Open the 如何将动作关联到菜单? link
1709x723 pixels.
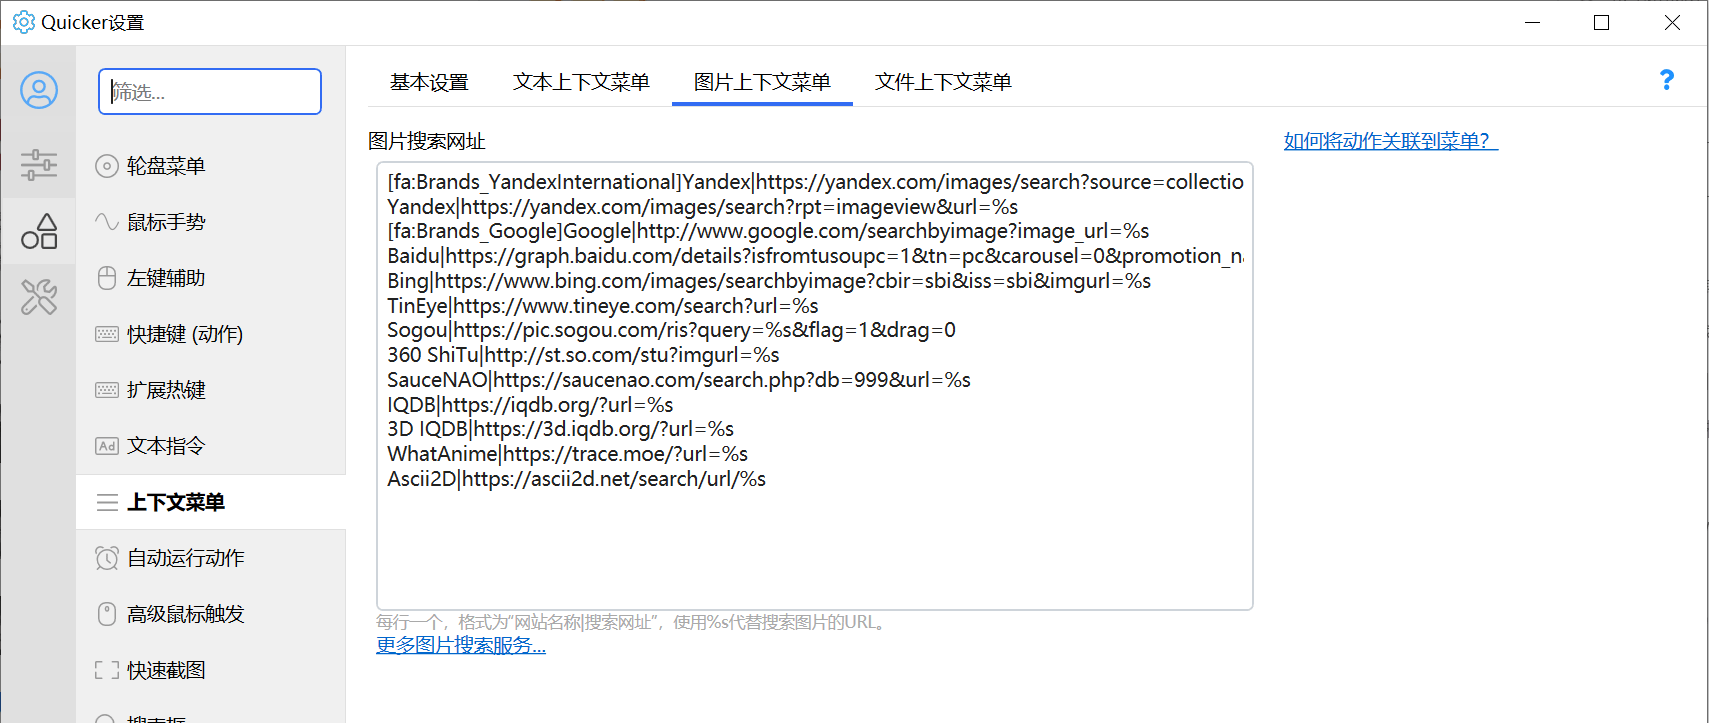point(1391,141)
